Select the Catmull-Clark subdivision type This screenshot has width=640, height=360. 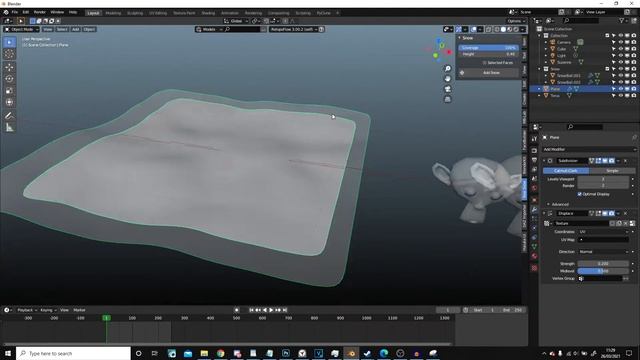566,171
